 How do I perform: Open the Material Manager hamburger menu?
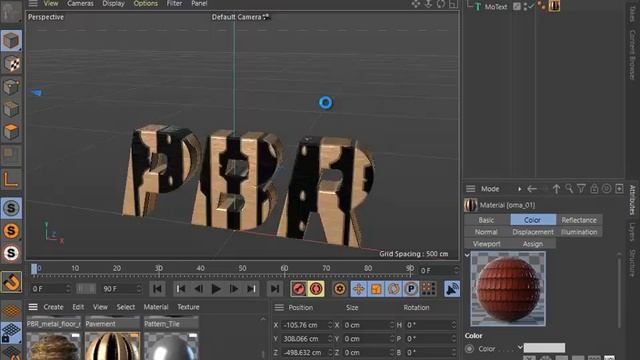point(33,307)
